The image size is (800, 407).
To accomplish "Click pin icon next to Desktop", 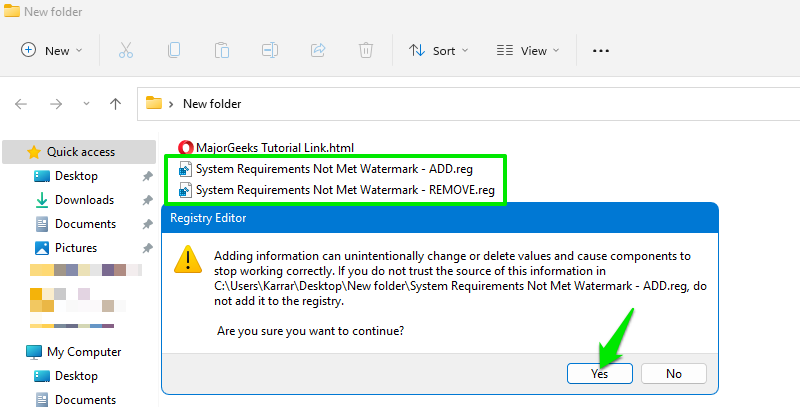I will click(x=147, y=176).
